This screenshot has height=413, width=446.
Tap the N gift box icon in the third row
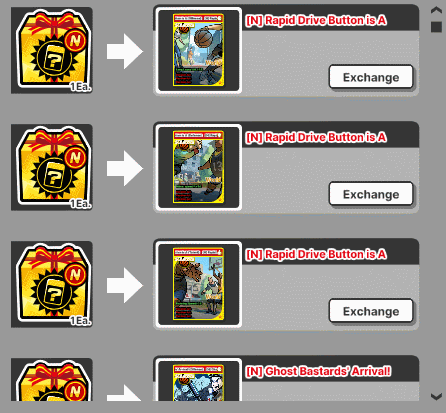[52, 284]
